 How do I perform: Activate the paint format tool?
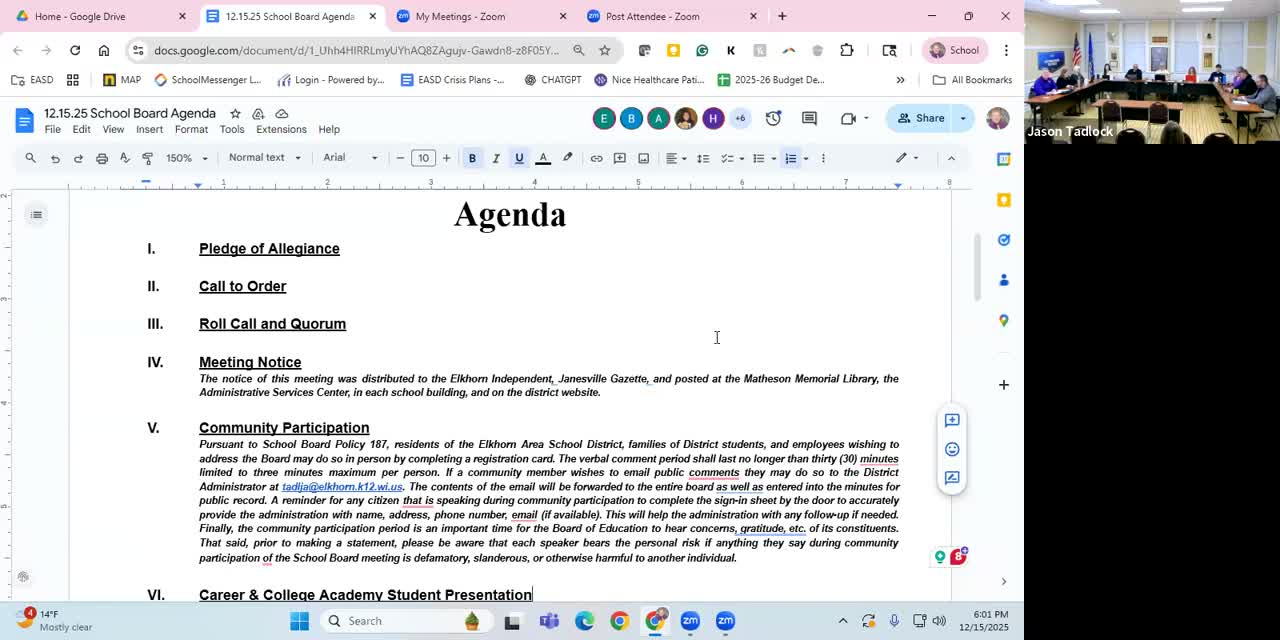click(148, 158)
